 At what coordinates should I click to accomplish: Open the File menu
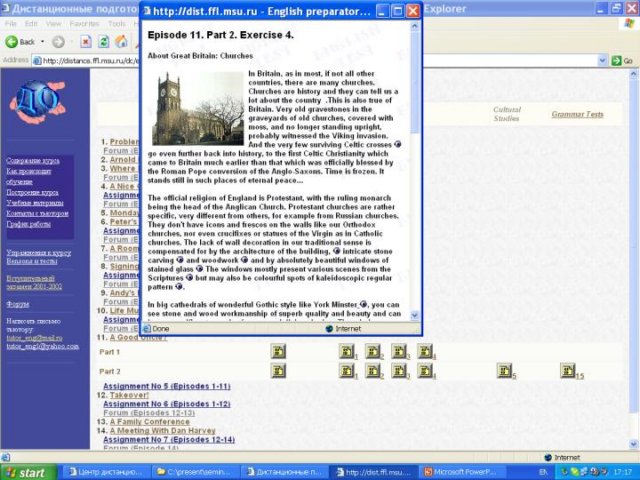[x=11, y=24]
